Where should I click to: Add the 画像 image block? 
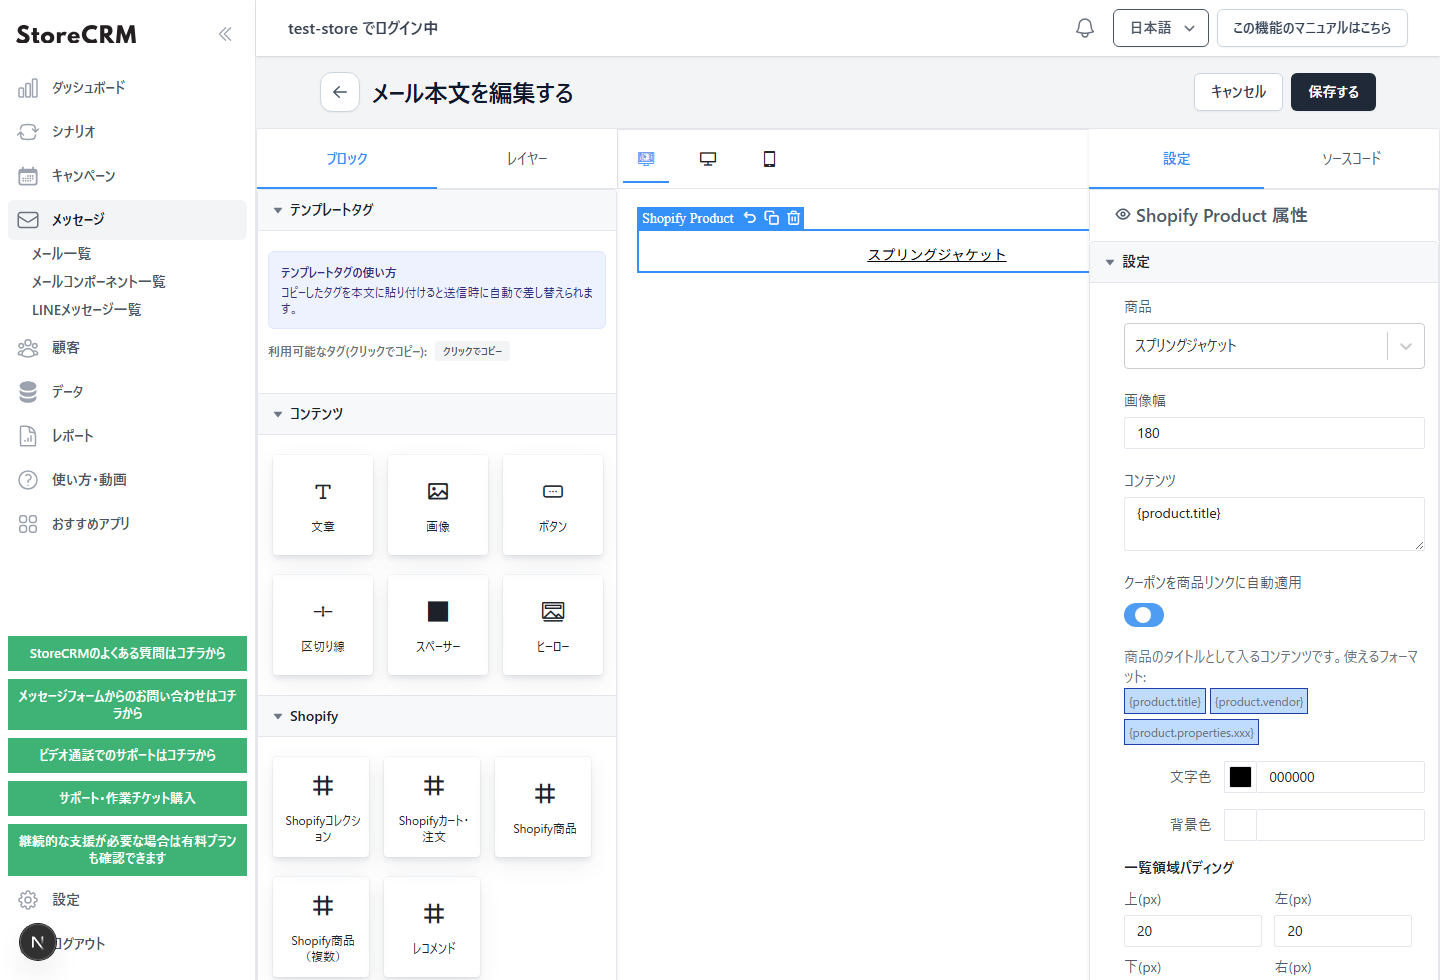click(x=438, y=505)
